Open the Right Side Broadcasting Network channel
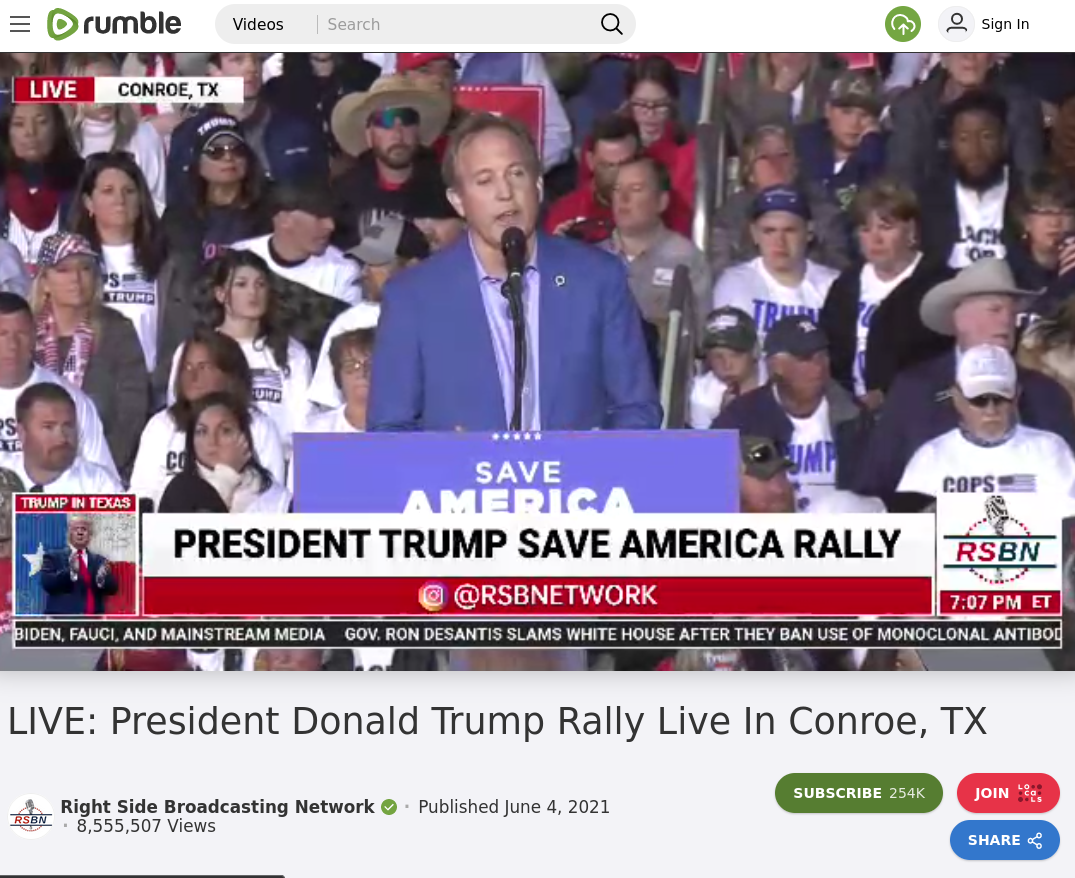 [x=217, y=807]
